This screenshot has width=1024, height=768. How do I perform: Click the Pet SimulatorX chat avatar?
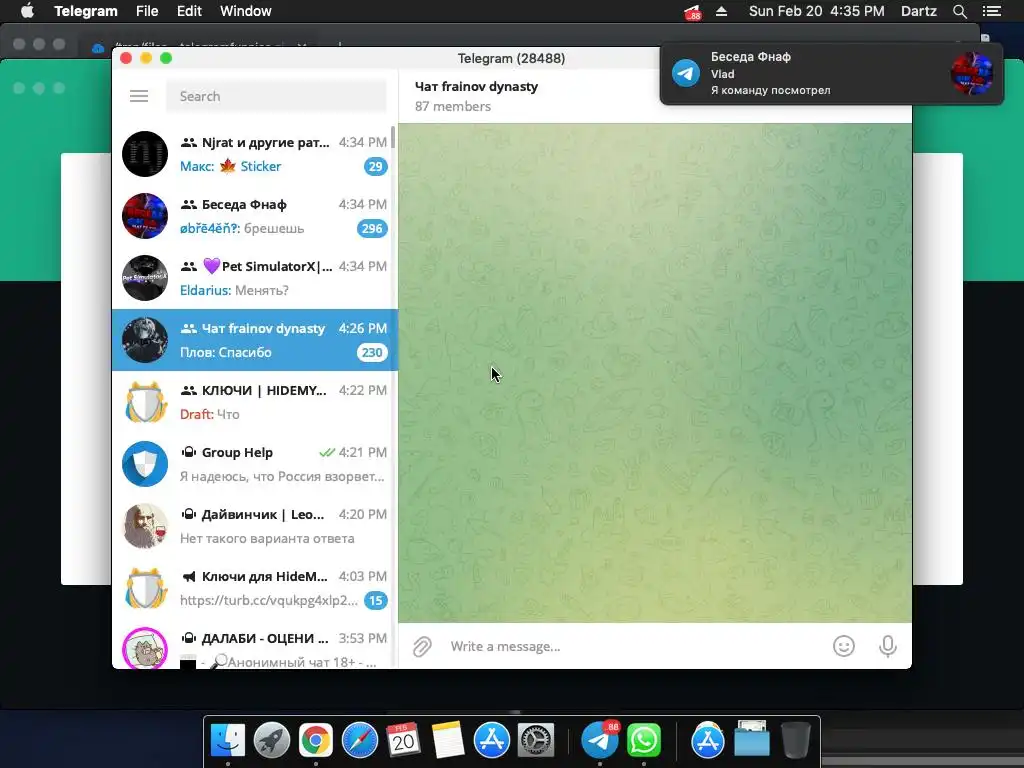pos(145,278)
